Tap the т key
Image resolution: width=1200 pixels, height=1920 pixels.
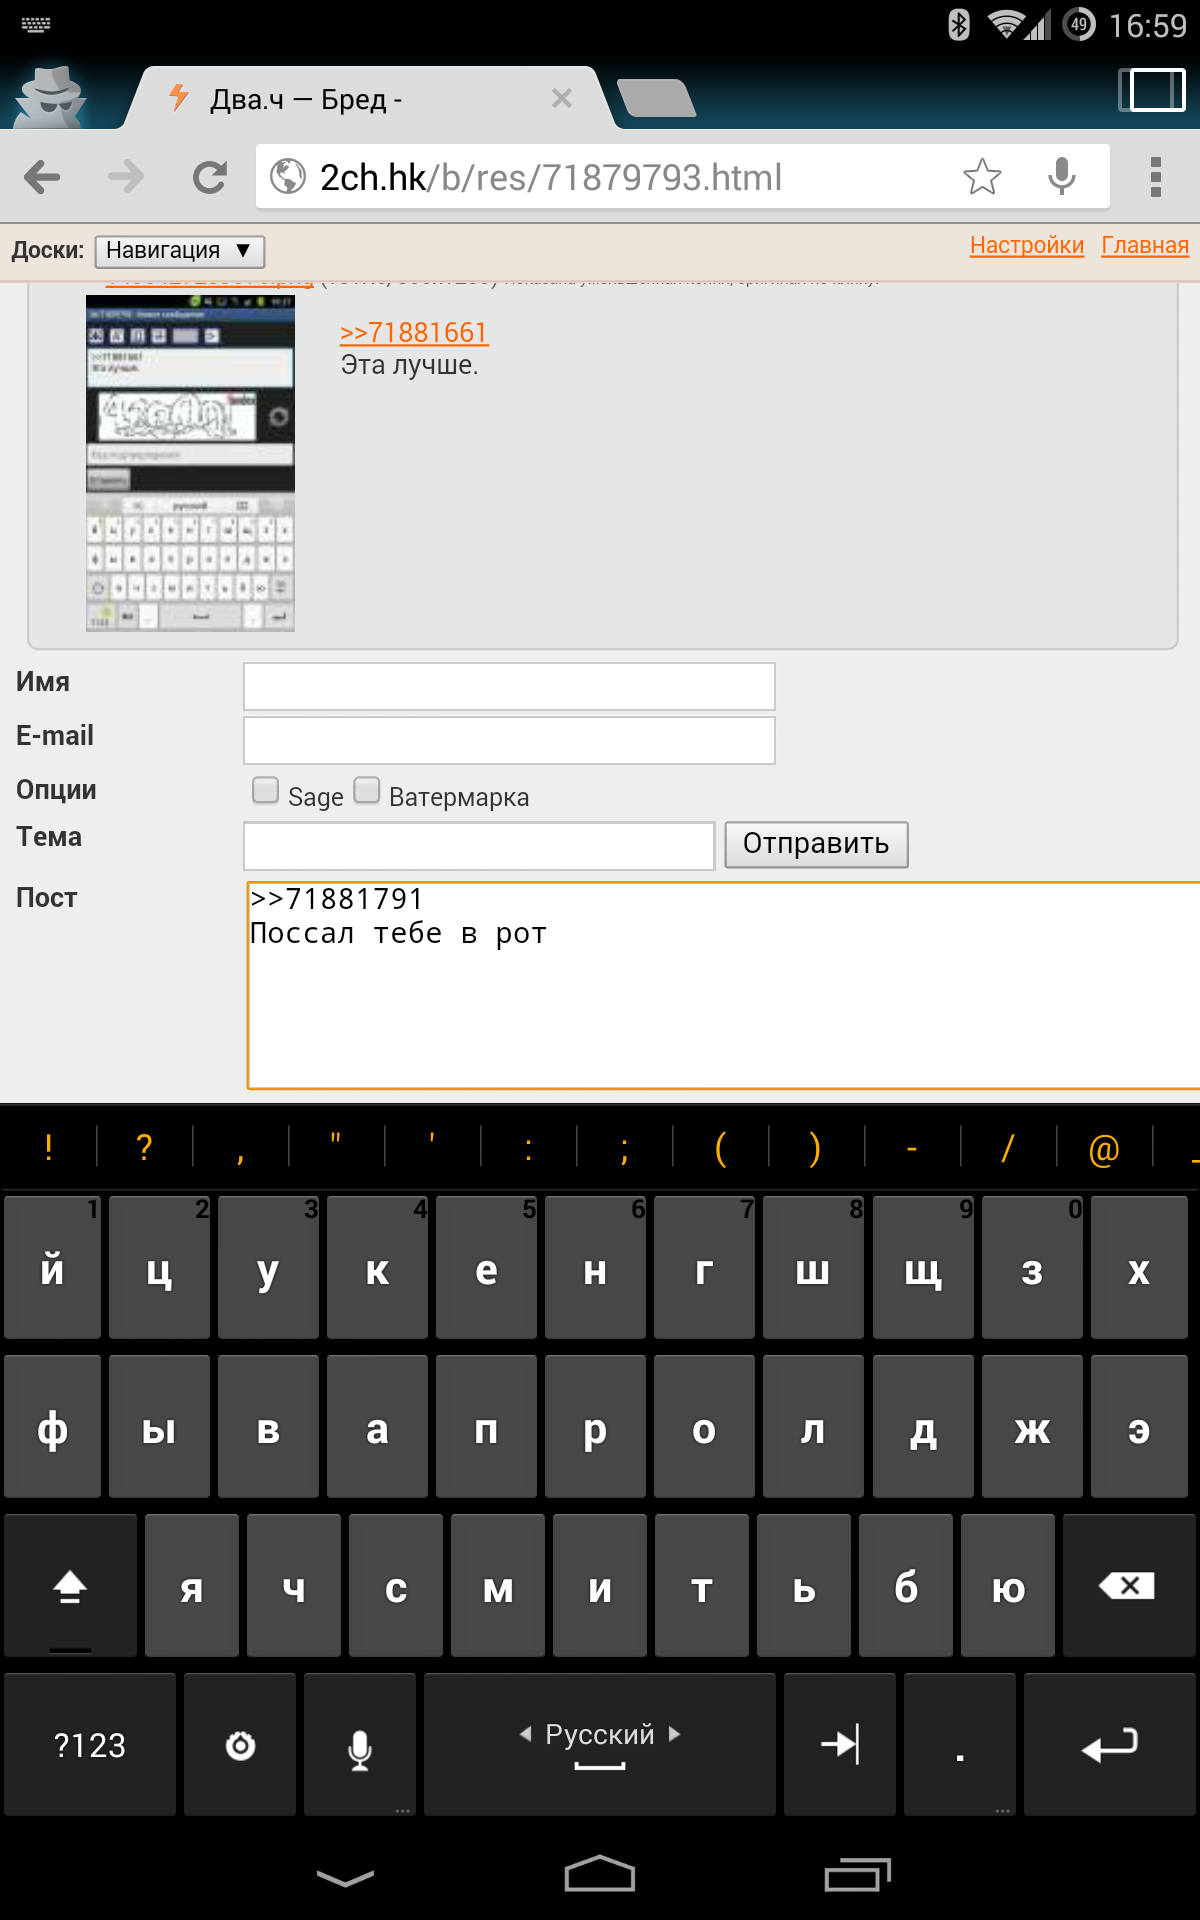click(x=702, y=1586)
